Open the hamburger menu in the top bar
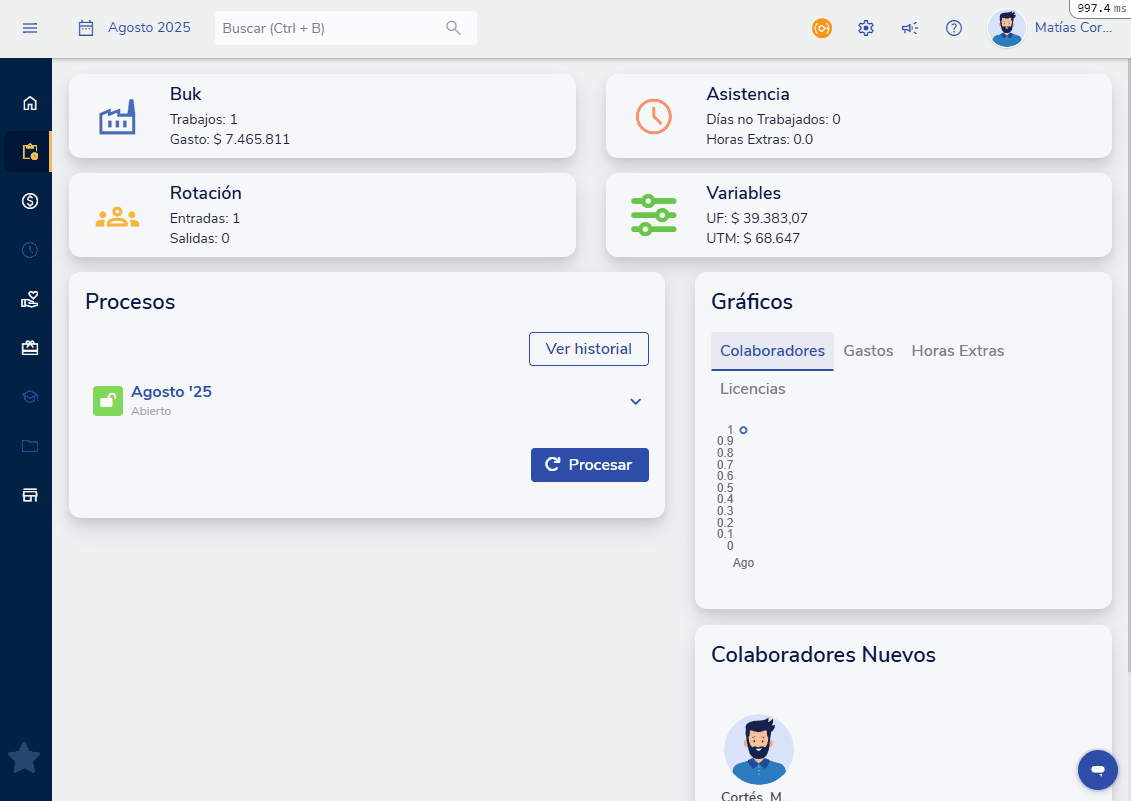Image resolution: width=1131 pixels, height=801 pixels. click(30, 28)
